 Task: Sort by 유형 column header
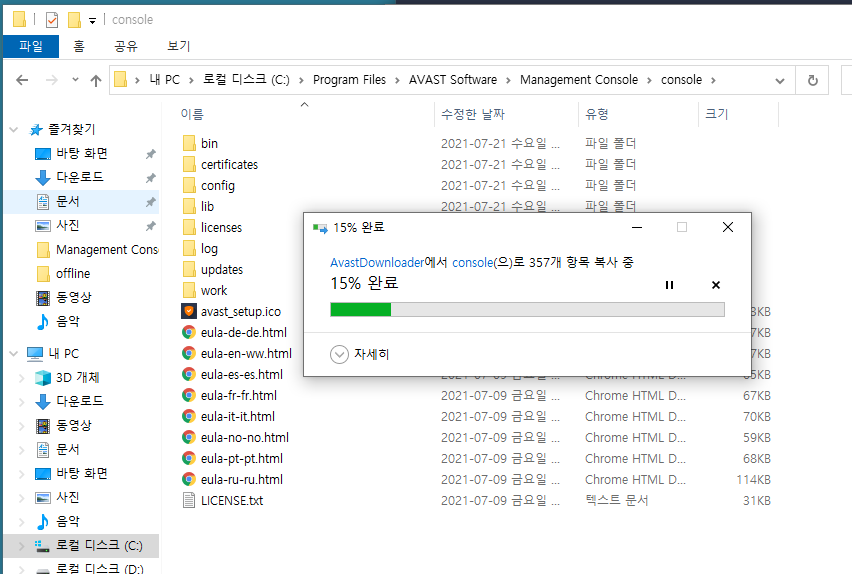[x=597, y=114]
